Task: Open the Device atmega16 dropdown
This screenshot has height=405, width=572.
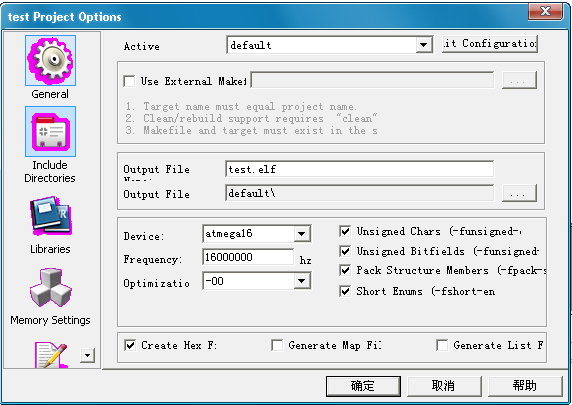Action: pos(302,234)
